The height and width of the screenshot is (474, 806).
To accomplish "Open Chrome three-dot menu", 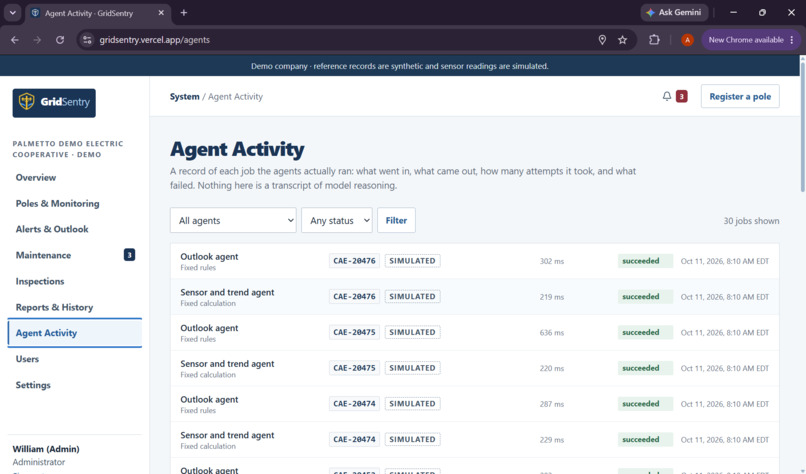I will [x=792, y=40].
